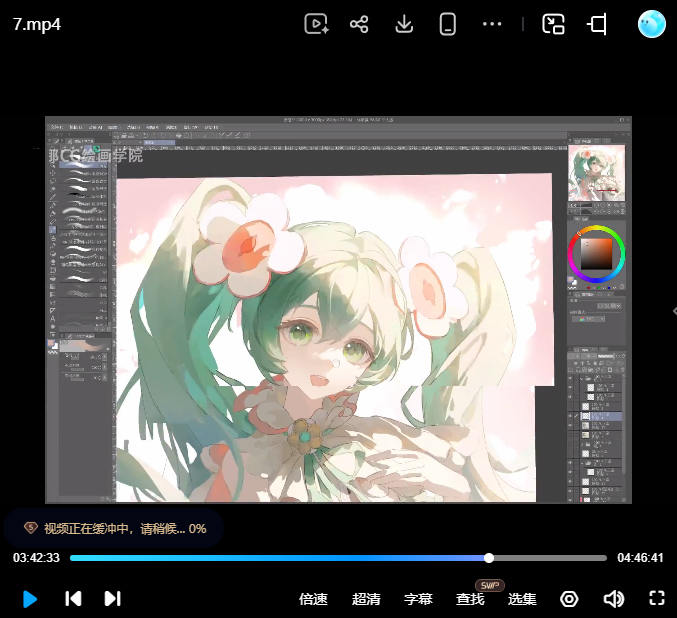Mute the video with the speaker icon

point(614,599)
